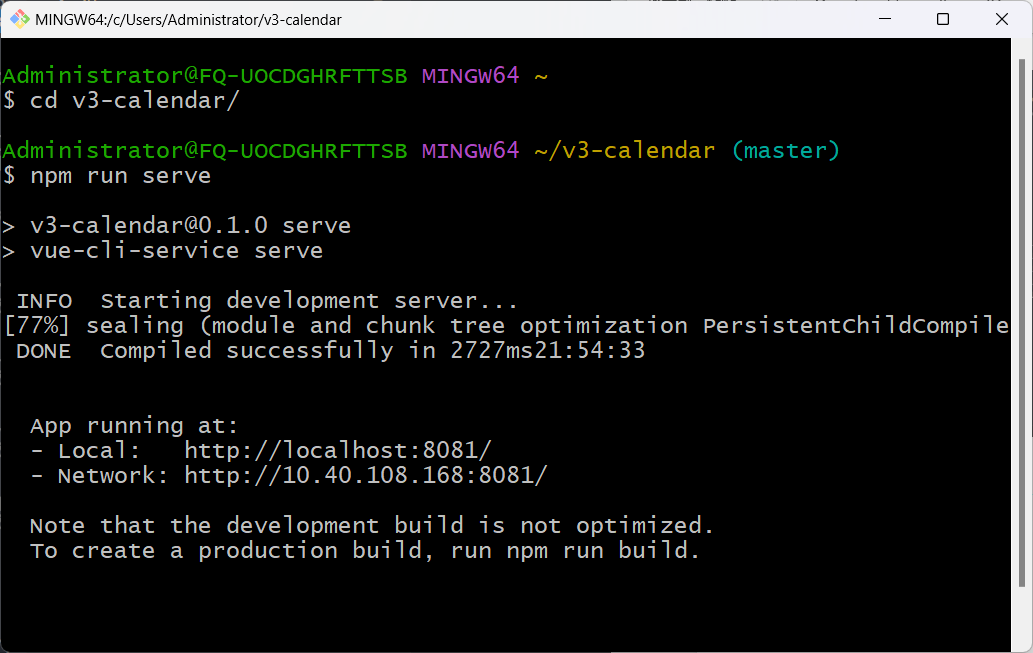Image resolution: width=1033 pixels, height=653 pixels.
Task: Maximize the Git Bash terminal window
Action: point(943,19)
